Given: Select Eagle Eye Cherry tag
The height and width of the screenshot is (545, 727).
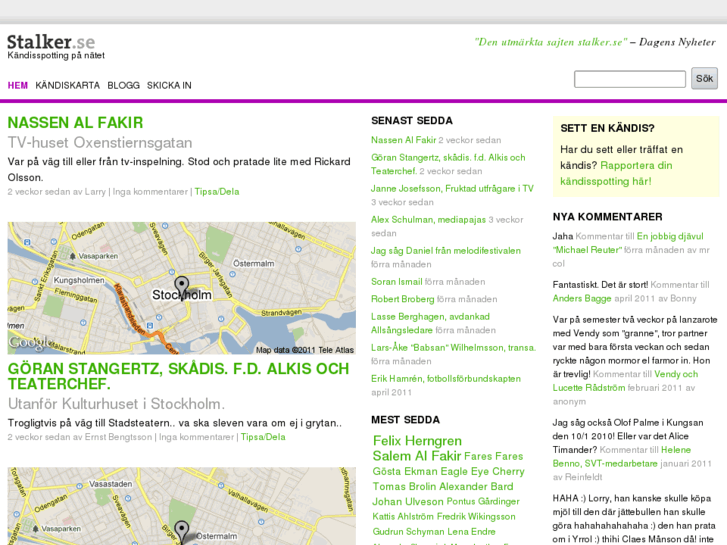Looking at the screenshot, I should click(483, 472).
